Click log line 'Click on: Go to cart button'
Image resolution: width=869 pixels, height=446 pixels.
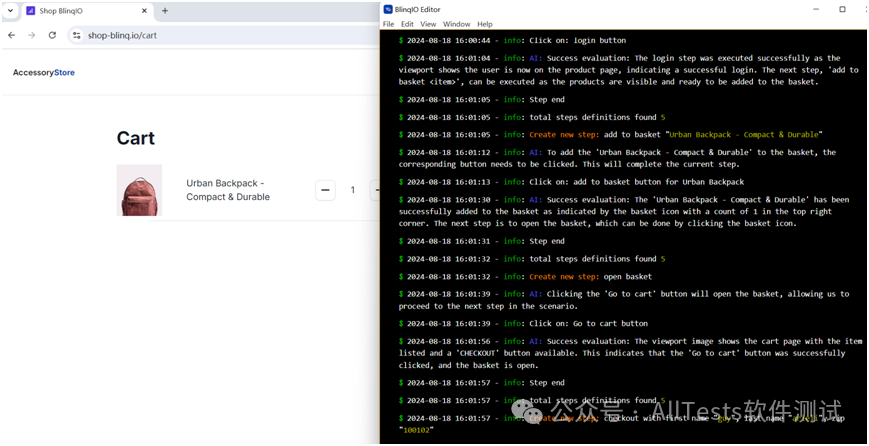coord(523,324)
